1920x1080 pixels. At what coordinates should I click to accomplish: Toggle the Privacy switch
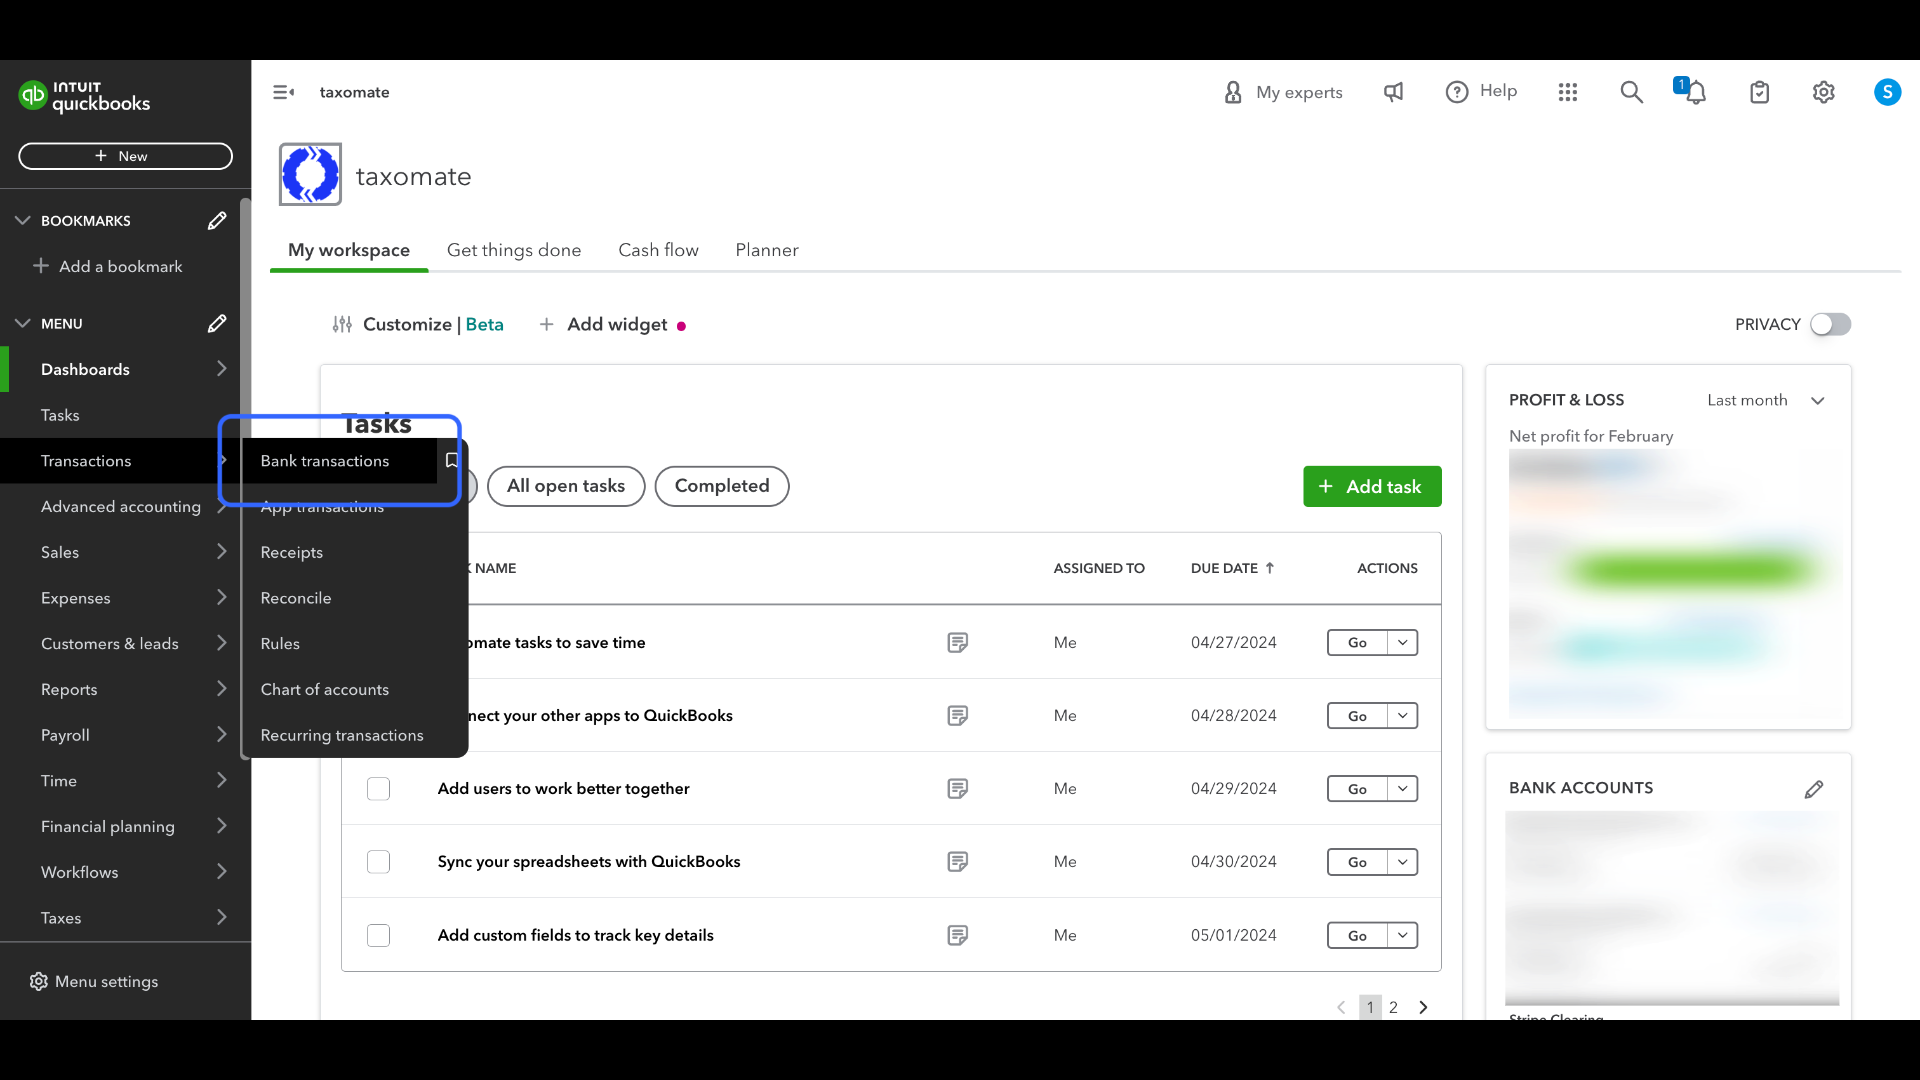coord(1830,325)
